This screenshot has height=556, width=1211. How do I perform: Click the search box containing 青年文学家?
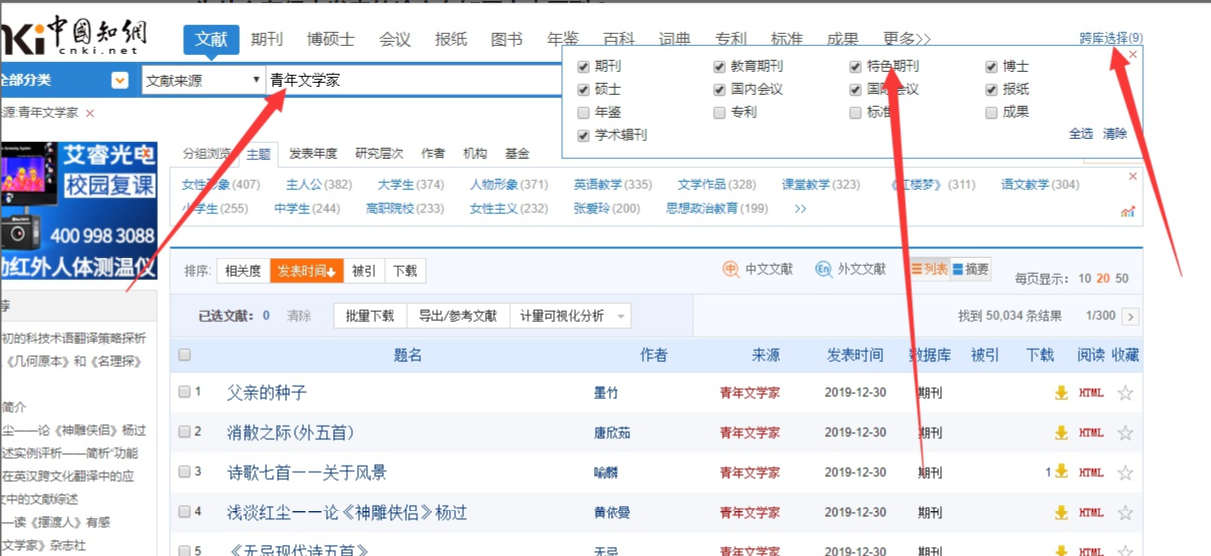[x=410, y=80]
